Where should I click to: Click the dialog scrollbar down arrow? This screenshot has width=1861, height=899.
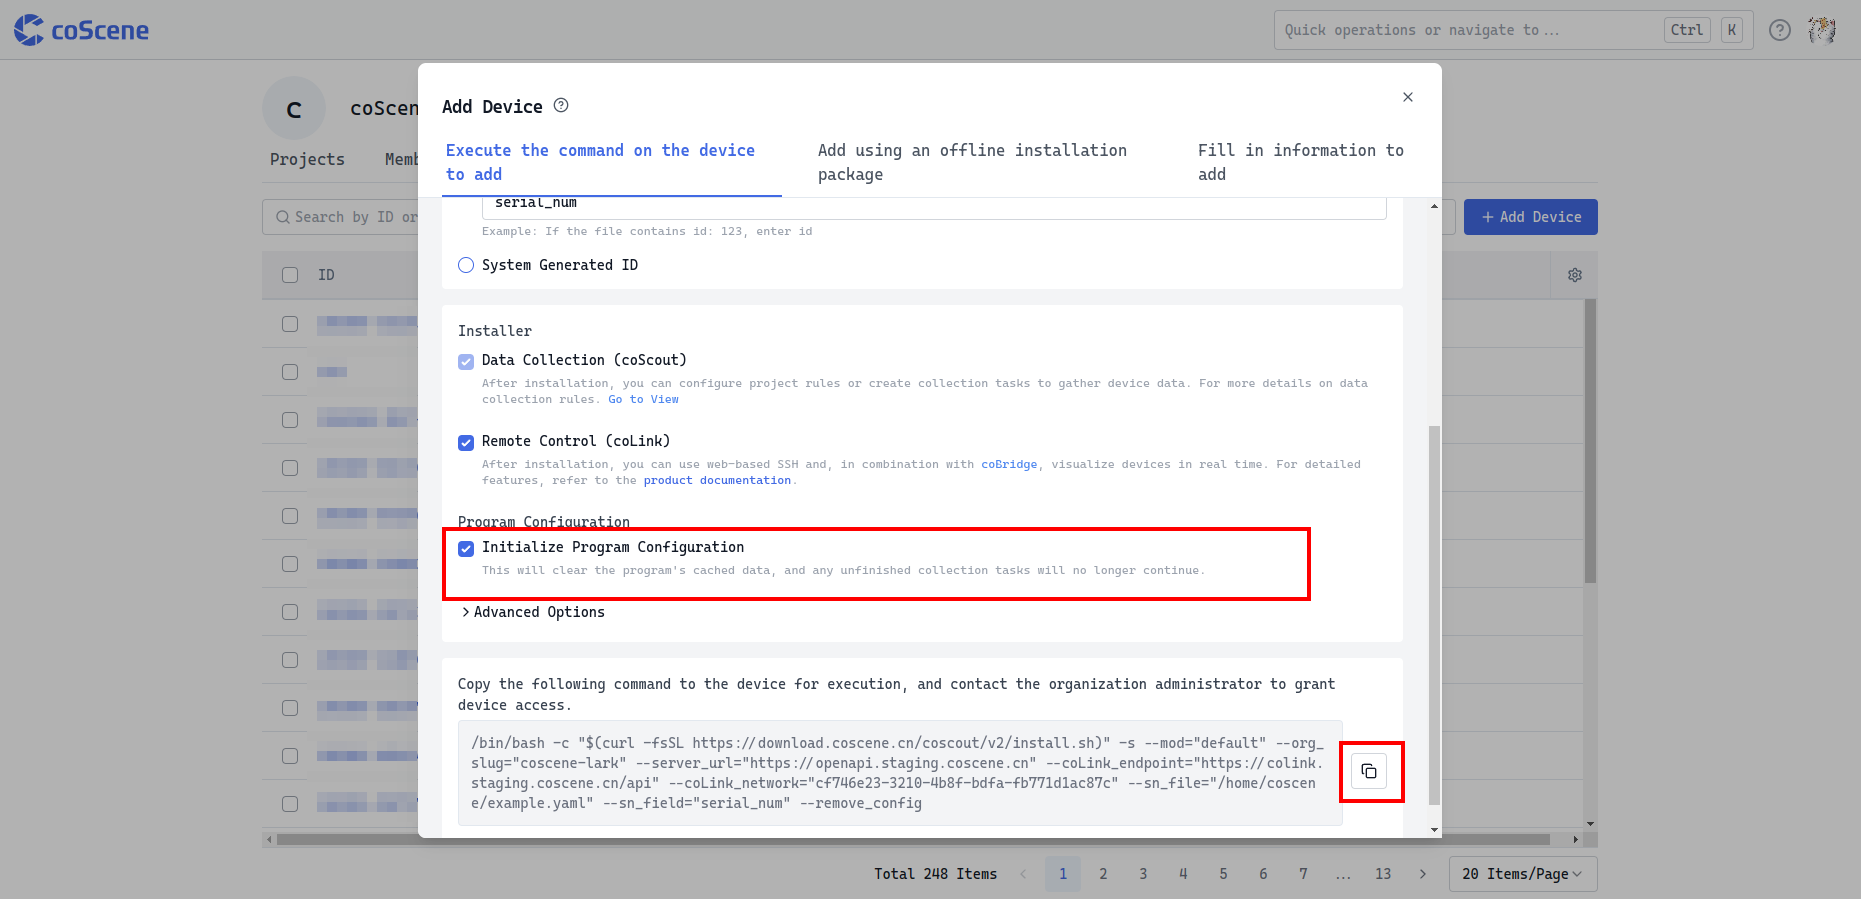tap(1434, 830)
